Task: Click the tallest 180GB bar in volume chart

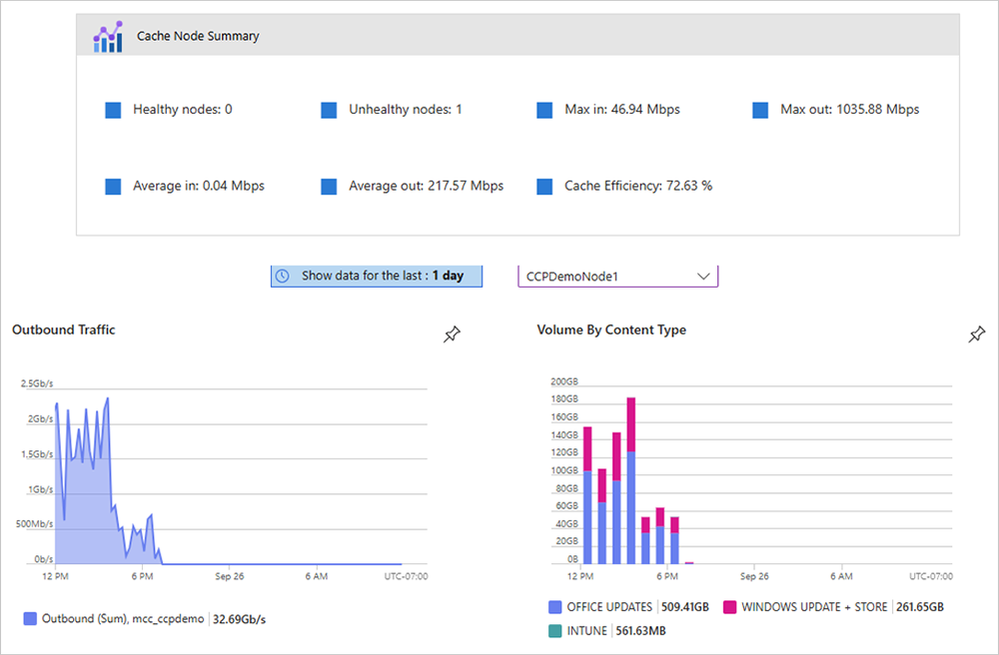Action: click(631, 481)
